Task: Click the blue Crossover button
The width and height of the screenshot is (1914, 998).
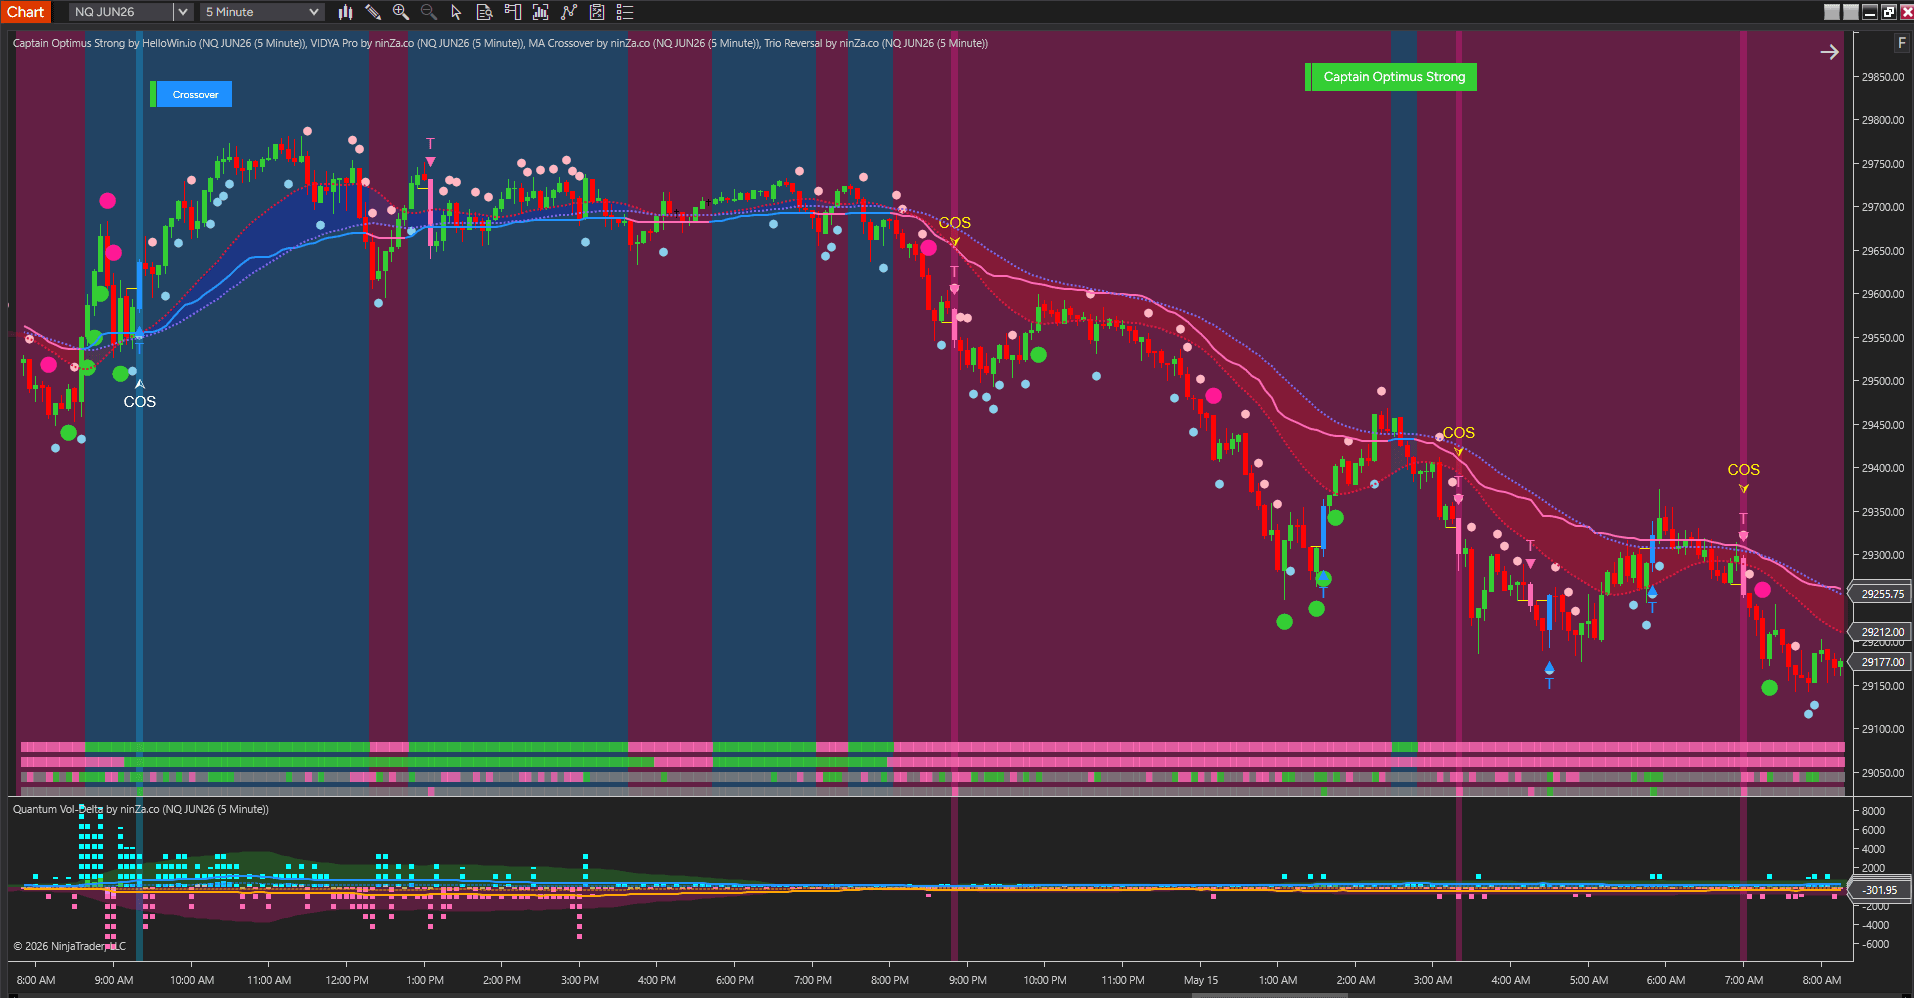Action: tap(195, 94)
